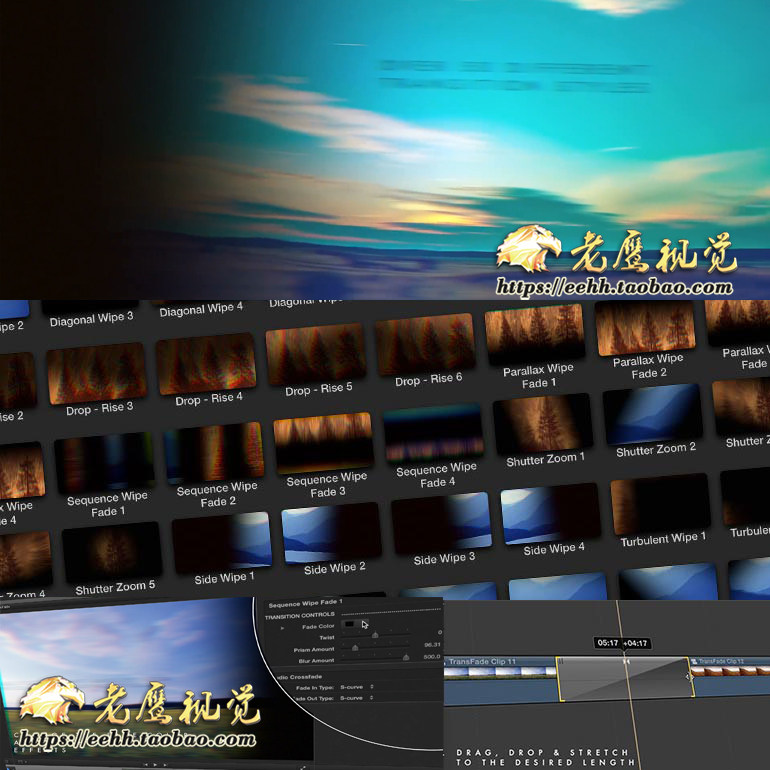Click the 05:17 +04:17 timecode tooltip
The image size is (770, 770).
point(622,643)
